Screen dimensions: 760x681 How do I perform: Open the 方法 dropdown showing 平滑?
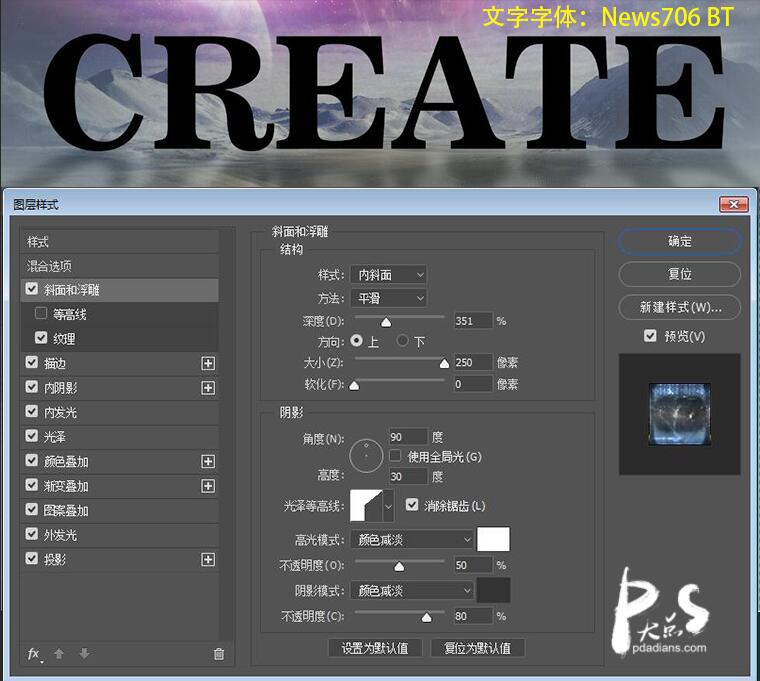tap(389, 298)
